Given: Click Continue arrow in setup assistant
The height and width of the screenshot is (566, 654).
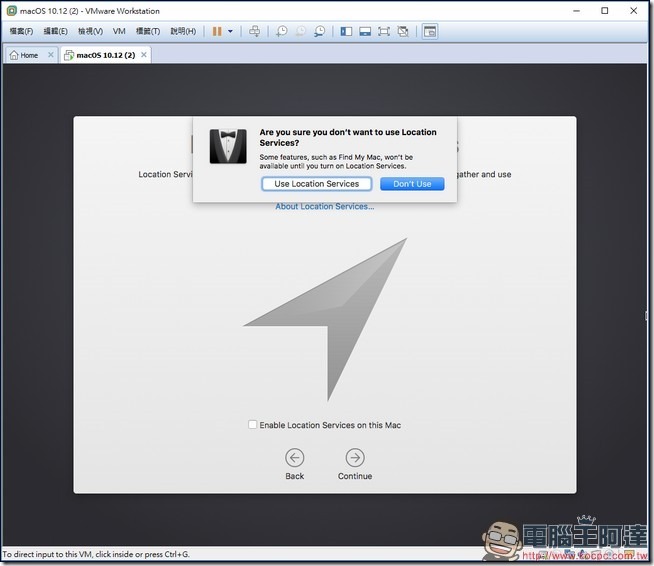Looking at the screenshot, I should point(355,458).
